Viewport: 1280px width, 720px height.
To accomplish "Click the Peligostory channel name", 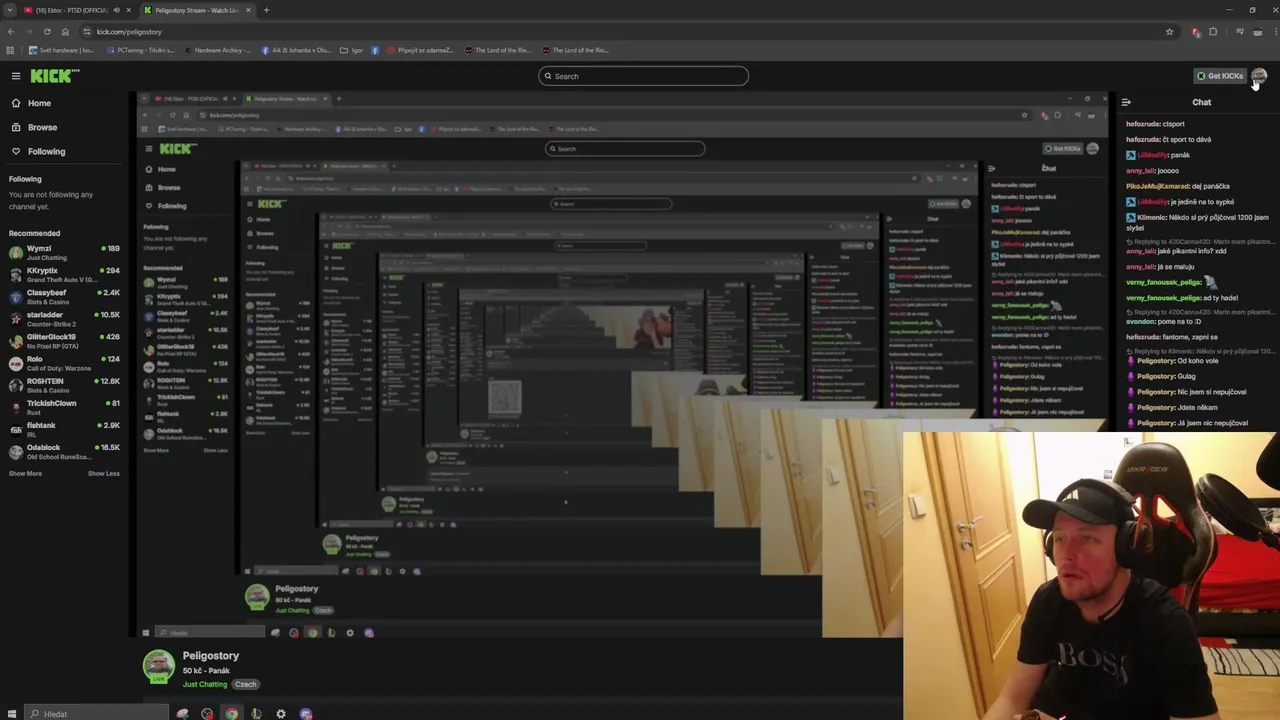I will point(211,656).
